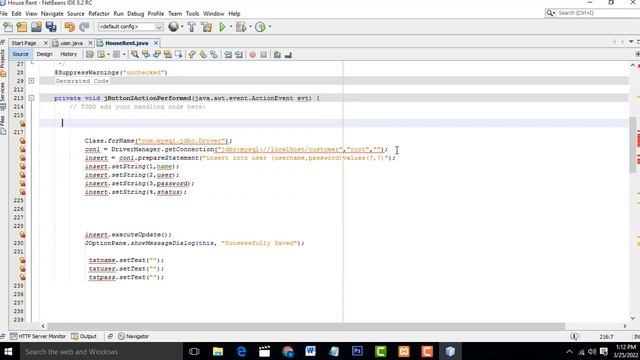Click the Open Project toolbar icon

(36, 27)
